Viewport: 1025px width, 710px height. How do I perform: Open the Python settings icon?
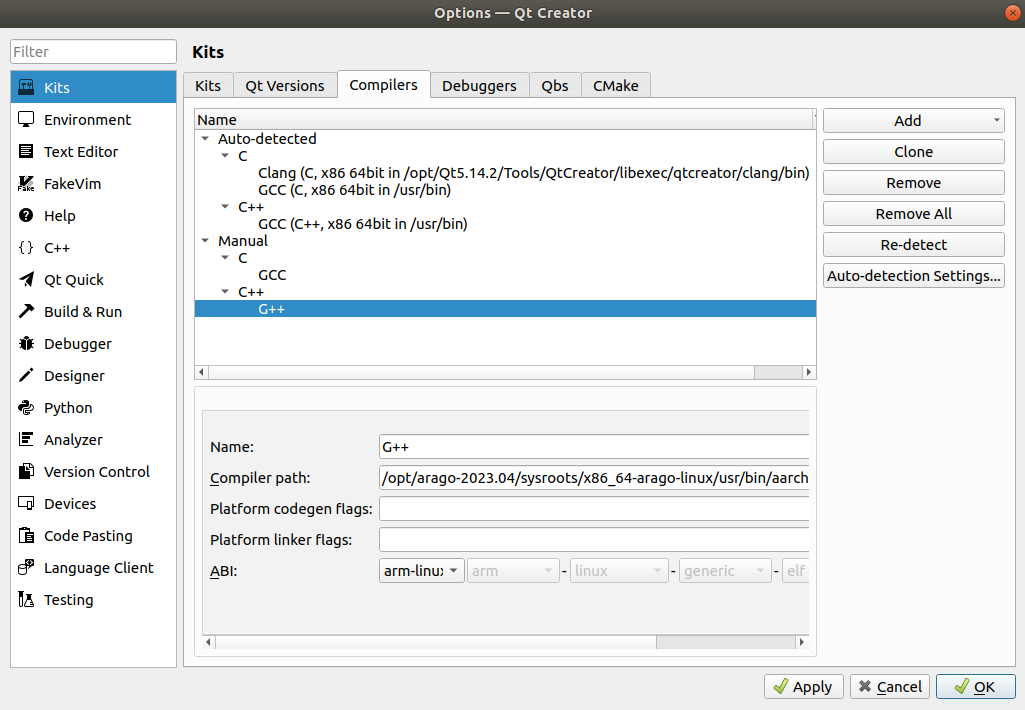27,408
